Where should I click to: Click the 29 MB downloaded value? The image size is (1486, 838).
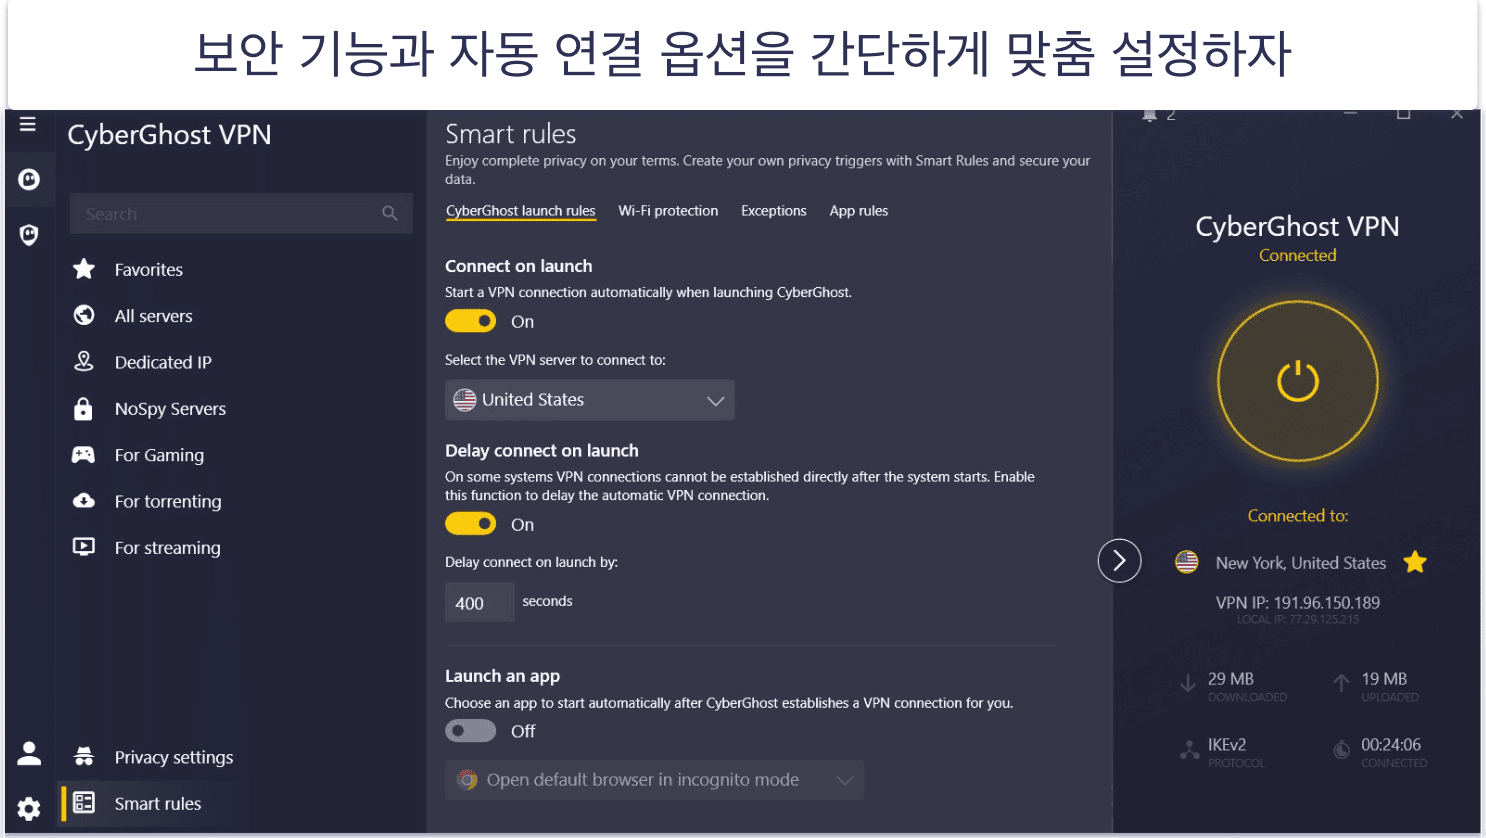(1230, 678)
